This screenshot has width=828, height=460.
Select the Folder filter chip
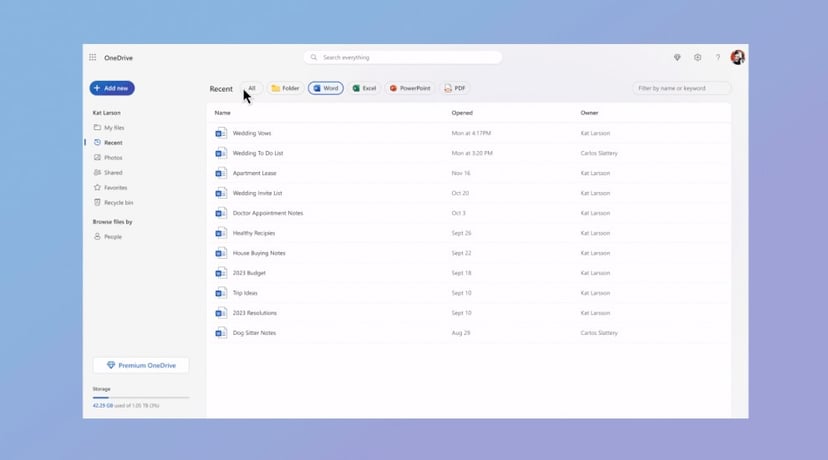point(285,88)
